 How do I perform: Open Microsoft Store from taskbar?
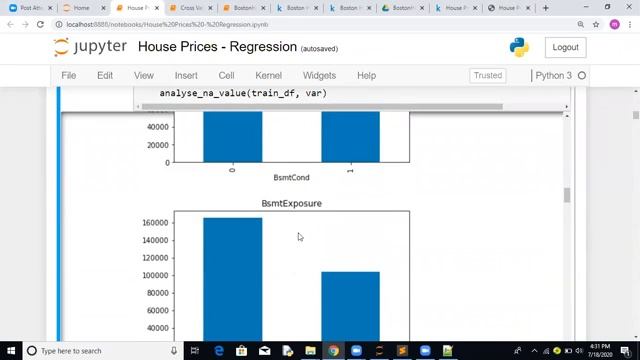(241, 351)
